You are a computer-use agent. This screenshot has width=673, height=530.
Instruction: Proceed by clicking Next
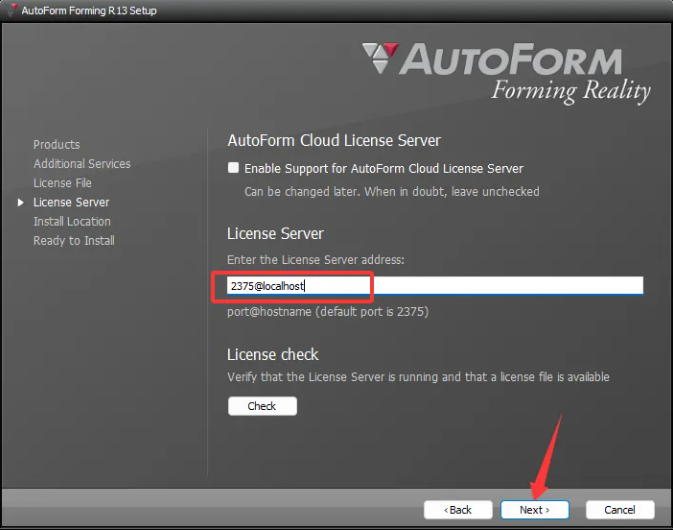coord(534,509)
